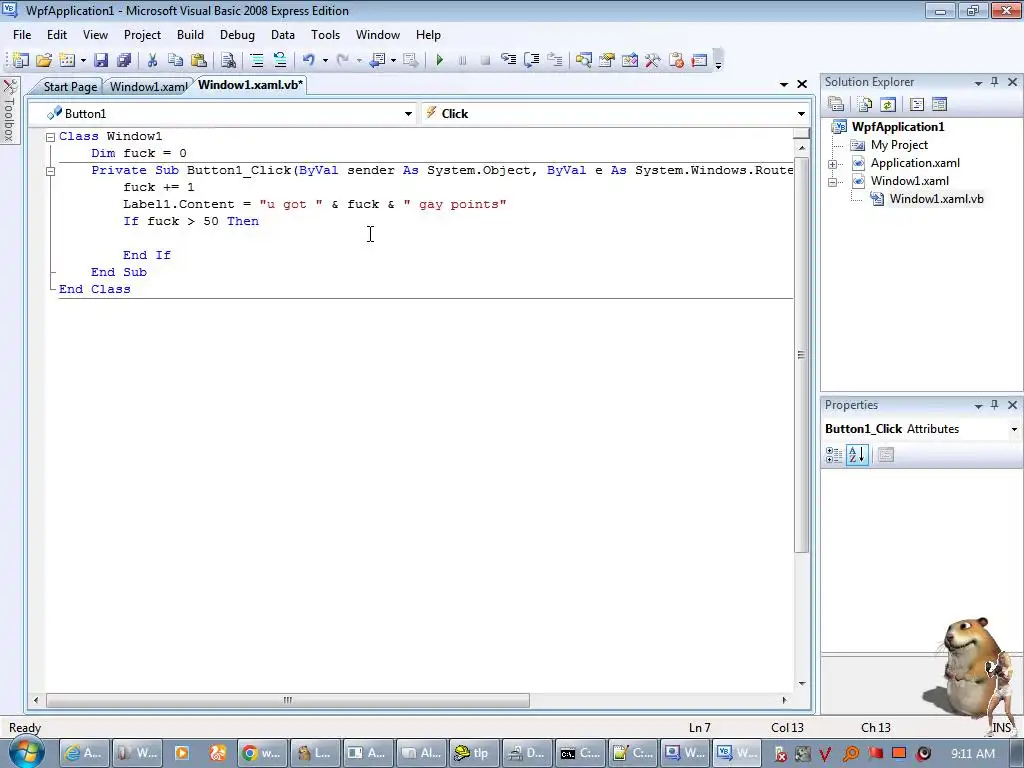Screen dimensions: 1024x768
Task: Open Solution Explorer window position dropdown
Action: pyautogui.click(x=978, y=83)
